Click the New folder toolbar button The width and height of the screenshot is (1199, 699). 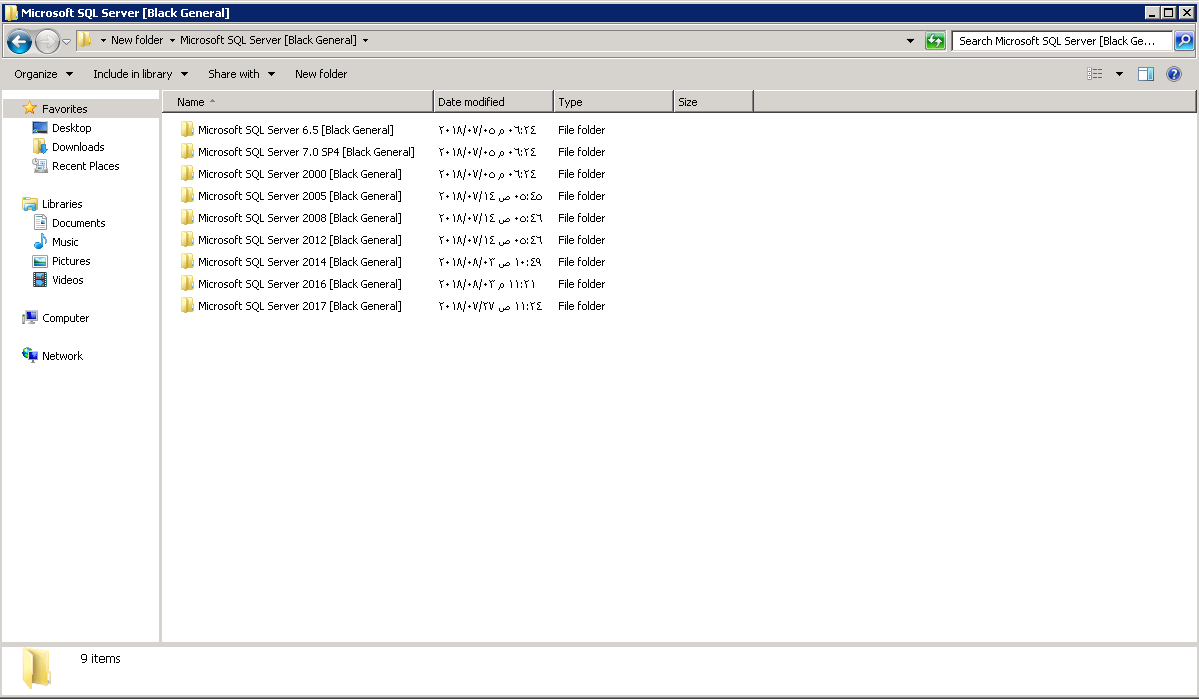[321, 74]
